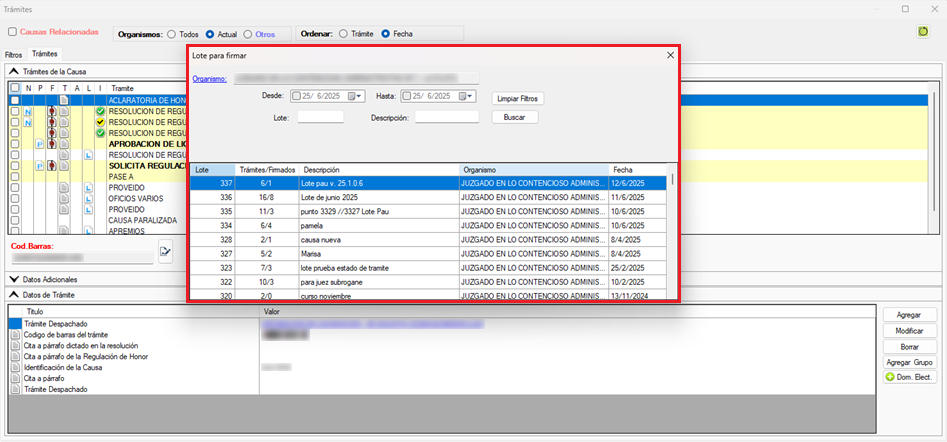Viewport: 947px width, 442px height.
Task: Click the yellow check status icon in tramites list
Action: (x=100, y=122)
